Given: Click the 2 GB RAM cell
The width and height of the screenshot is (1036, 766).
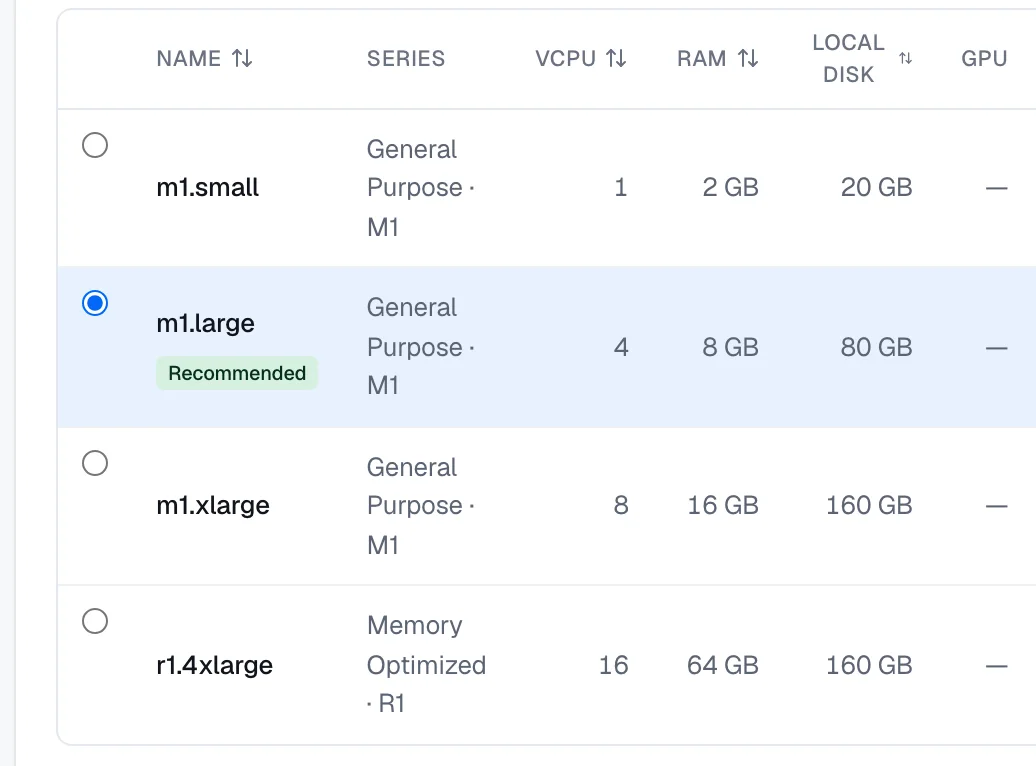Looking at the screenshot, I should 730,188.
